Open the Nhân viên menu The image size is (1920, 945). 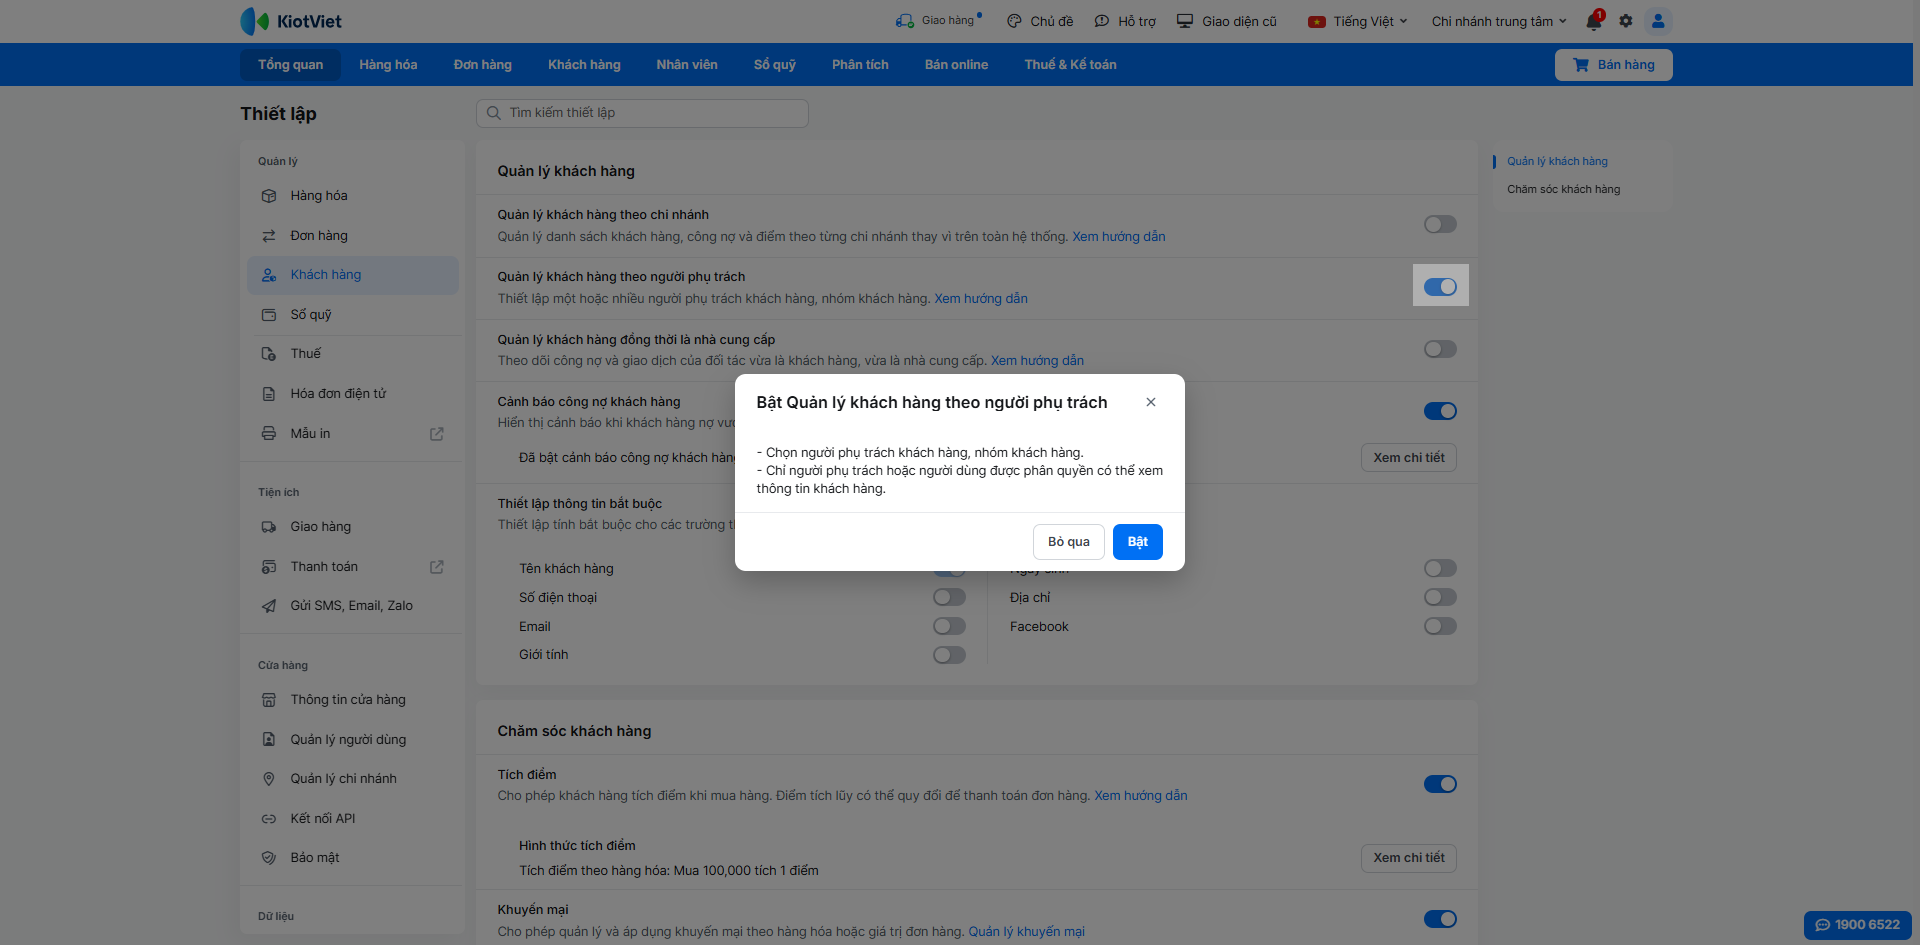point(687,65)
